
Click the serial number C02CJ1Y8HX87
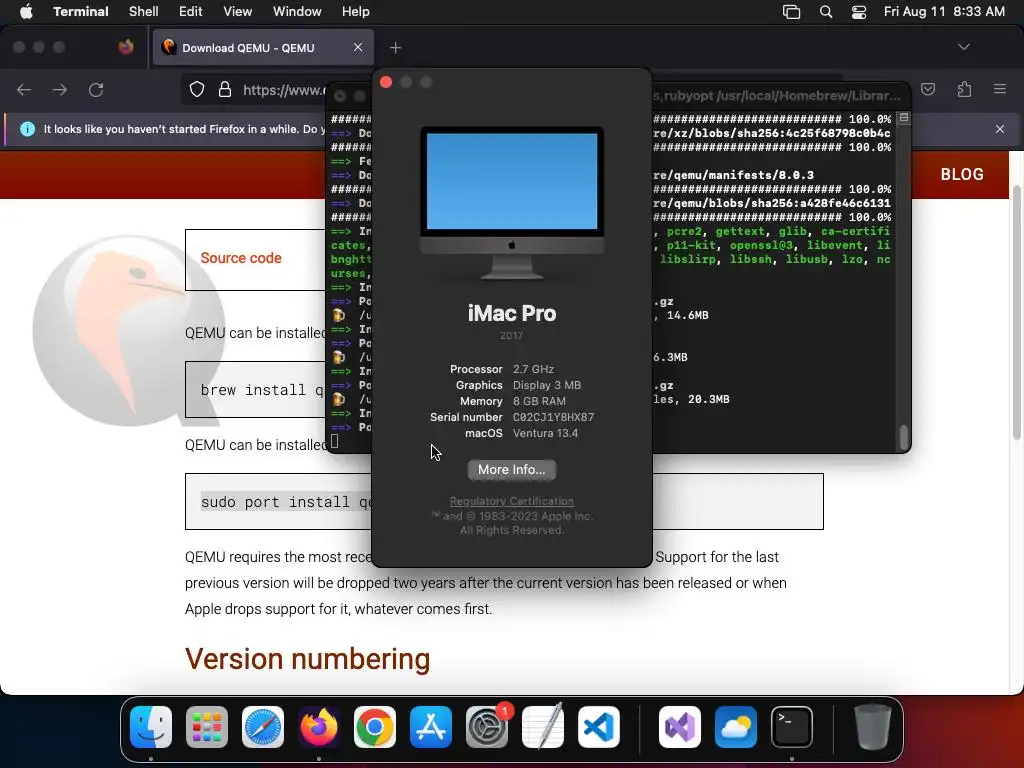pyautogui.click(x=553, y=417)
